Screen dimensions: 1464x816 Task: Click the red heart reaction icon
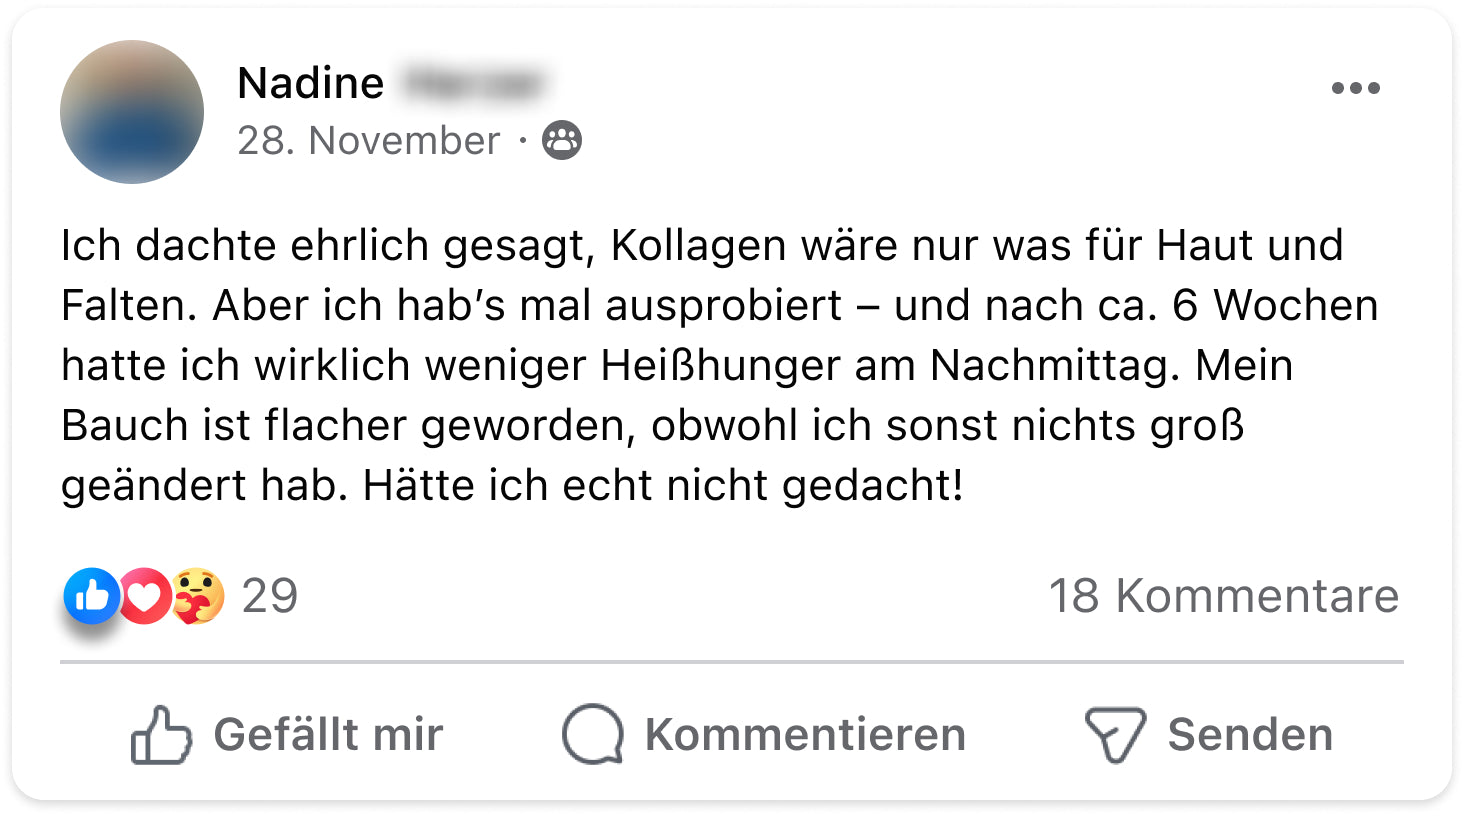[x=146, y=596]
